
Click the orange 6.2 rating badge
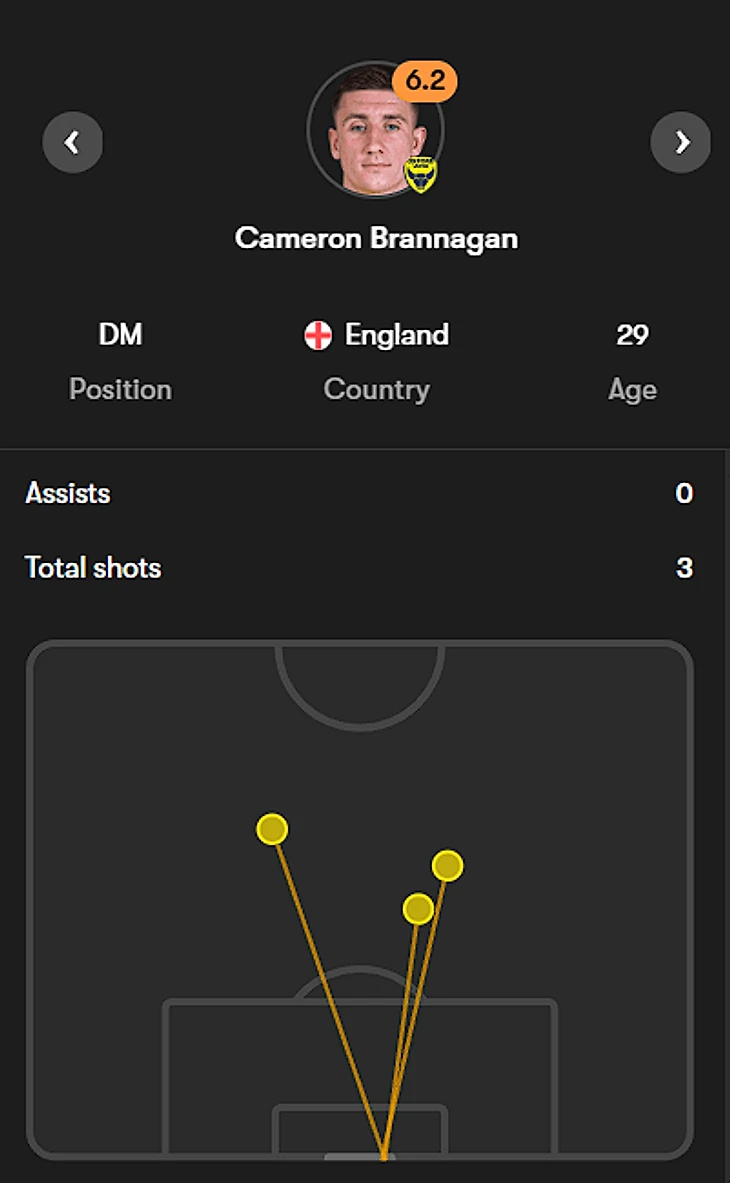(x=425, y=82)
